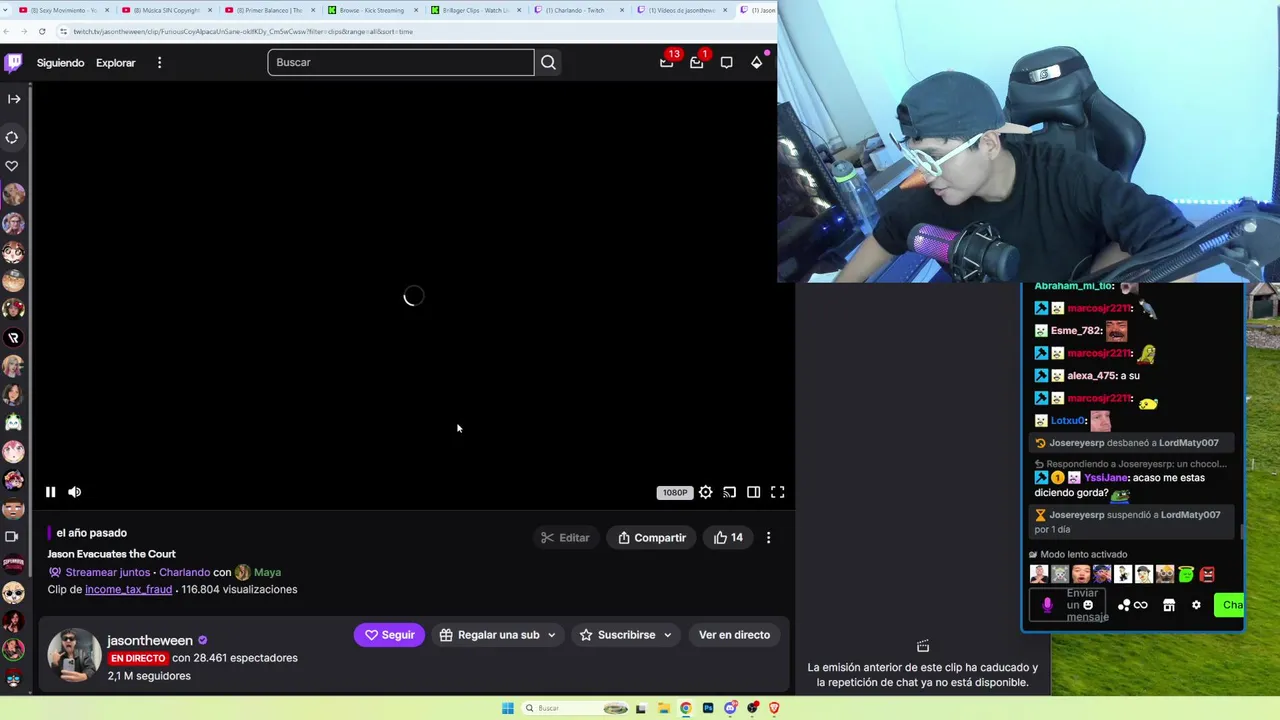Viewport: 1280px width, 720px height.
Task: Open the Charlando category link
Action: [x=184, y=572]
